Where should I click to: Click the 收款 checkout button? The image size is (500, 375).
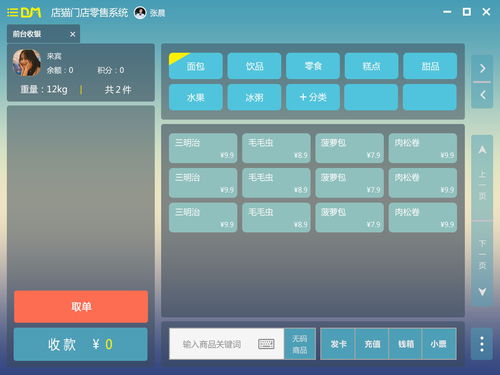[x=81, y=344]
